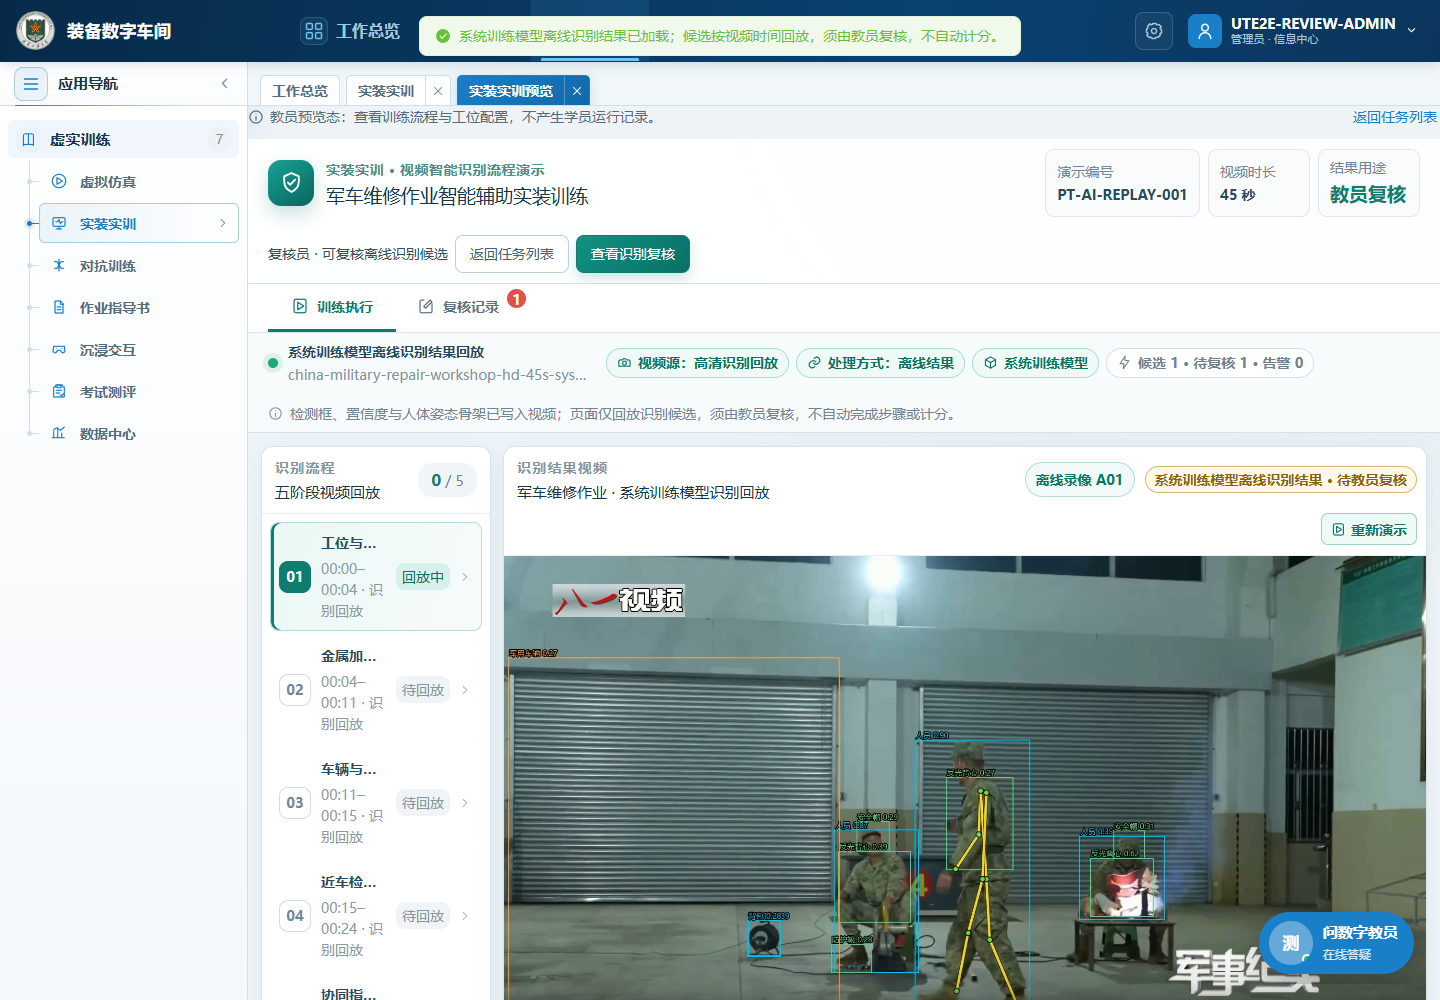This screenshot has height=1000, width=1440.
Task: Click the 候选 1 待复核 1 告警 0 tag
Action: 1210,363
